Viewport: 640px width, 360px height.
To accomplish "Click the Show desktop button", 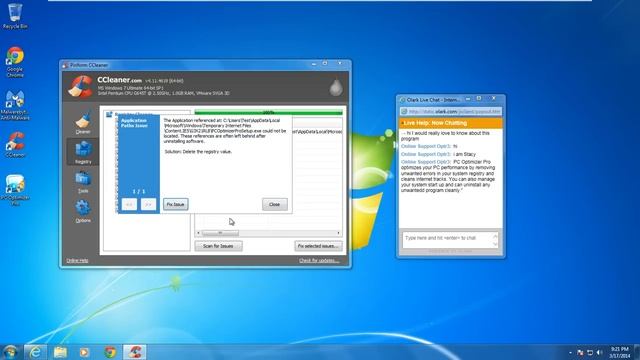I will (637, 352).
